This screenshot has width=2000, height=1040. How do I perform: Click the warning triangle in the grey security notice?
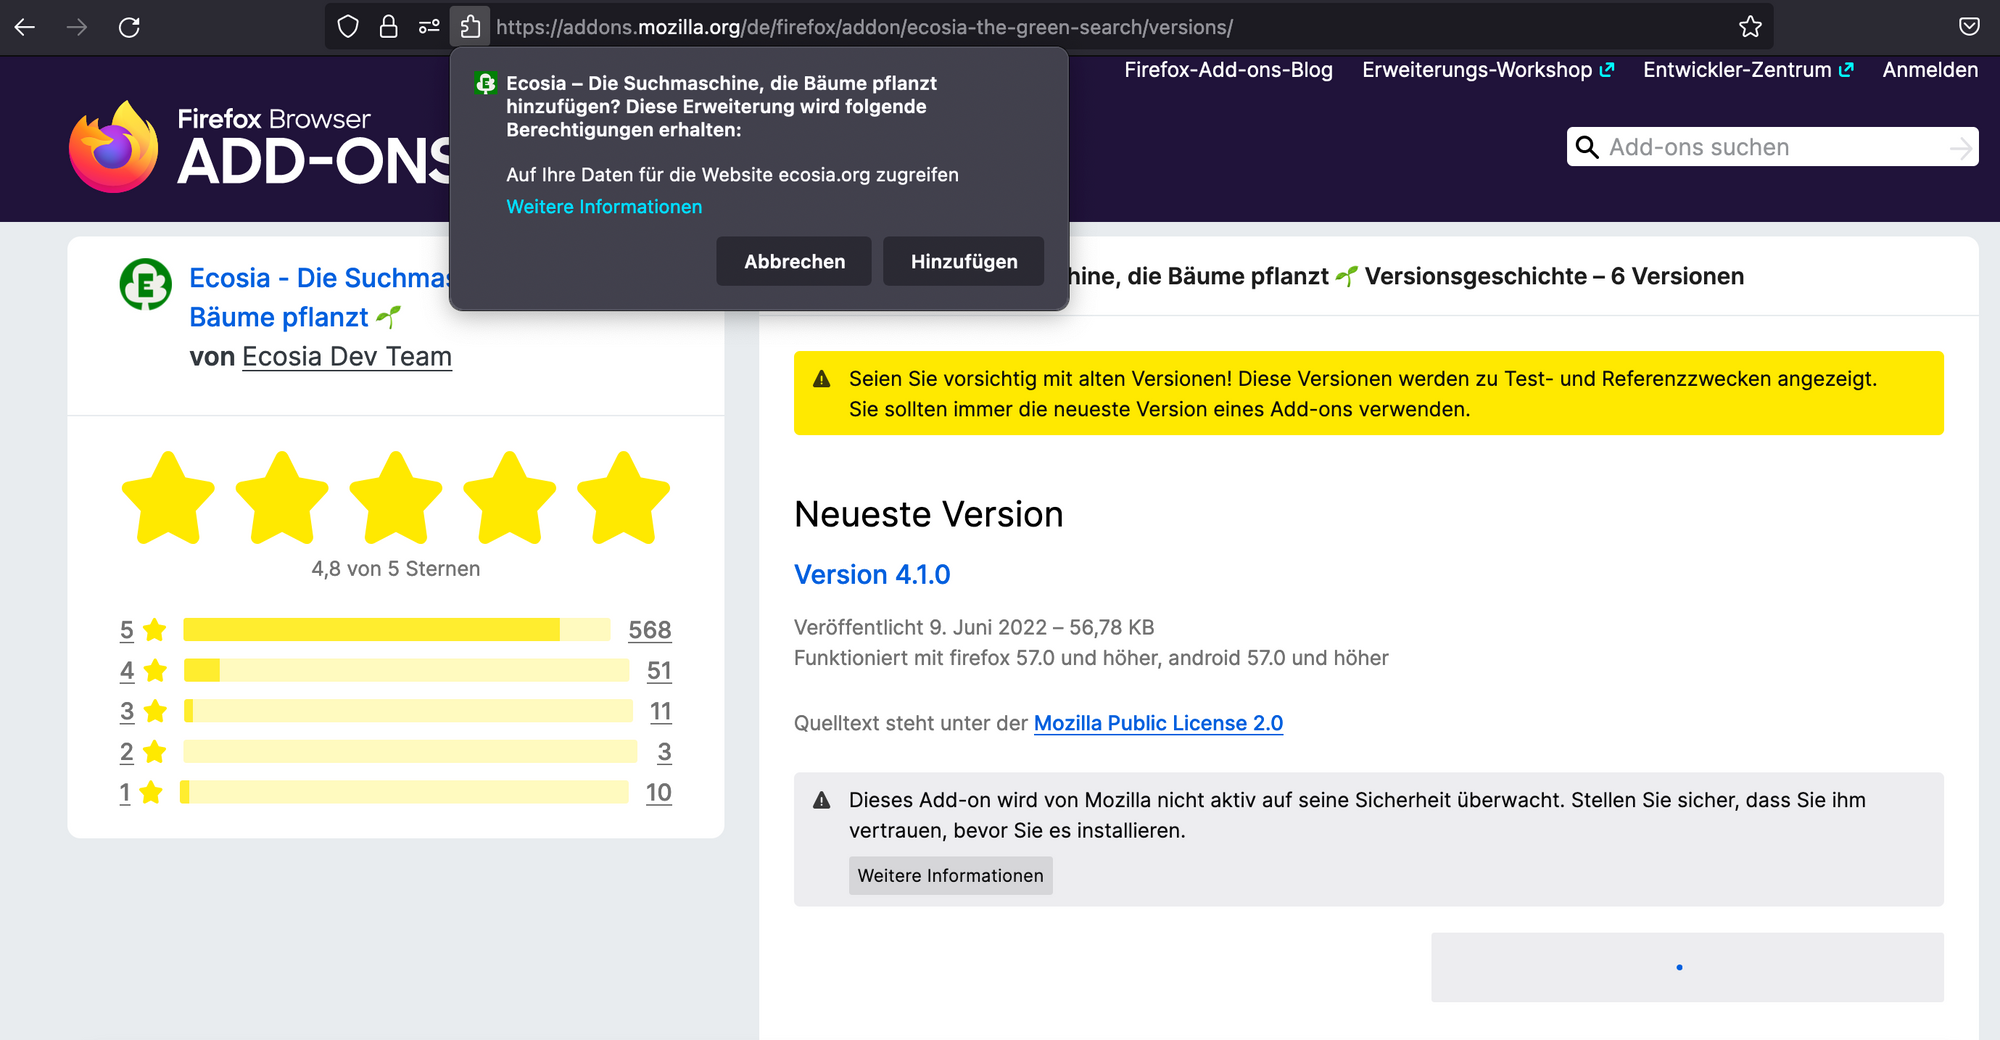coord(822,800)
